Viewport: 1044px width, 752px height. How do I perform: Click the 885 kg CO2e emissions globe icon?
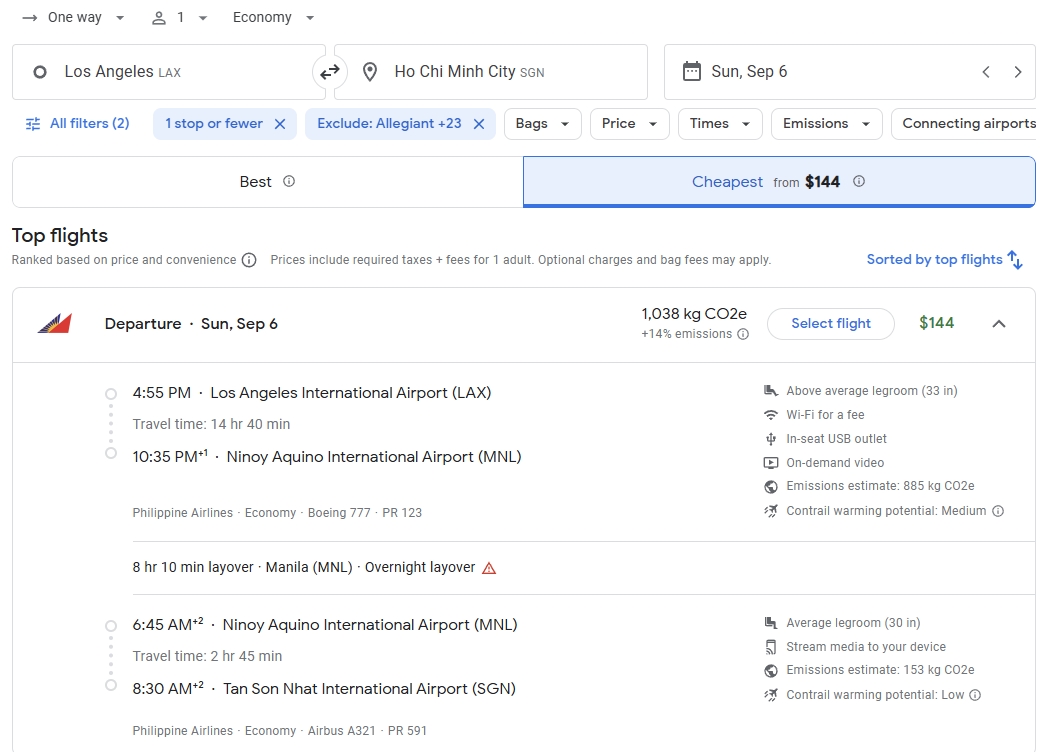pos(770,487)
